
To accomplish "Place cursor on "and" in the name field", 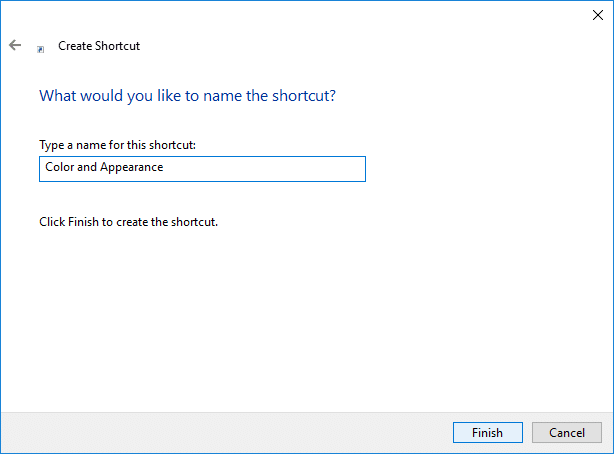I will click(87, 168).
